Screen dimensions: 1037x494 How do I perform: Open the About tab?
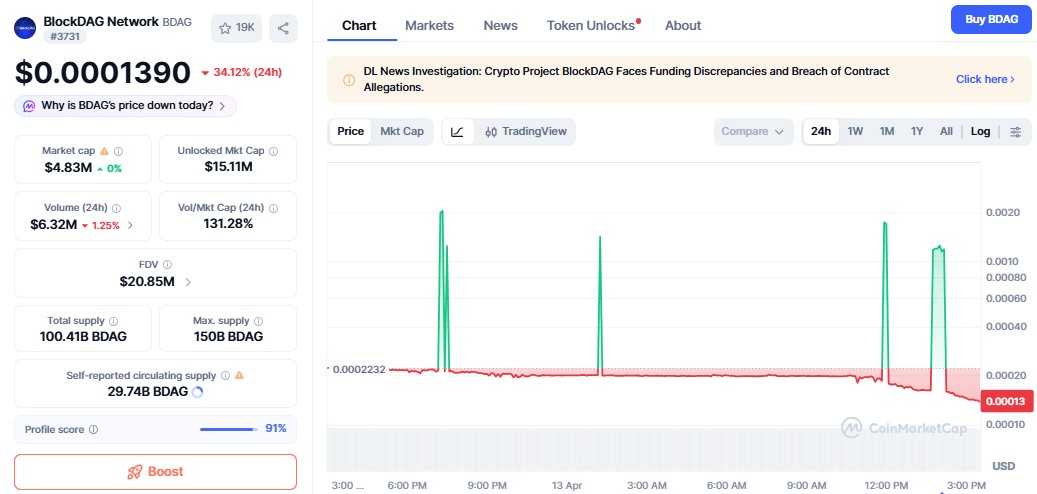pyautogui.click(x=683, y=26)
